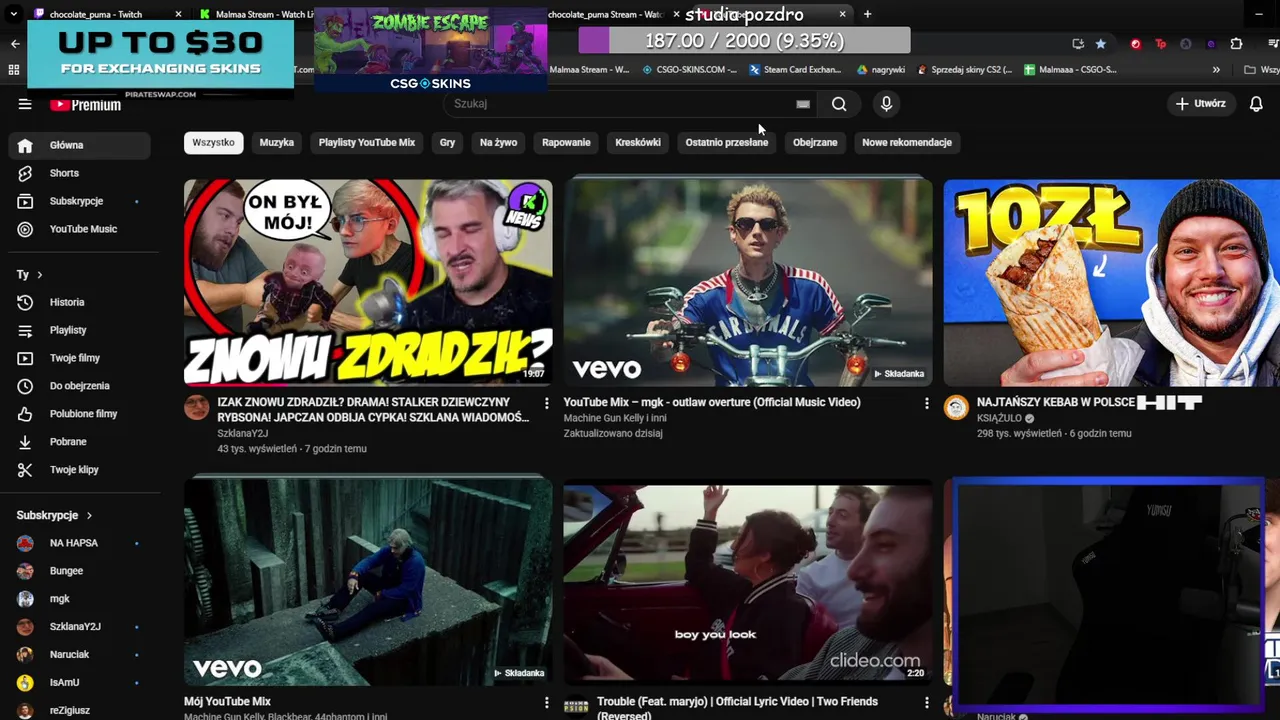Open reZigiusz subscription channel
1280x720 pixels.
[80, 710]
